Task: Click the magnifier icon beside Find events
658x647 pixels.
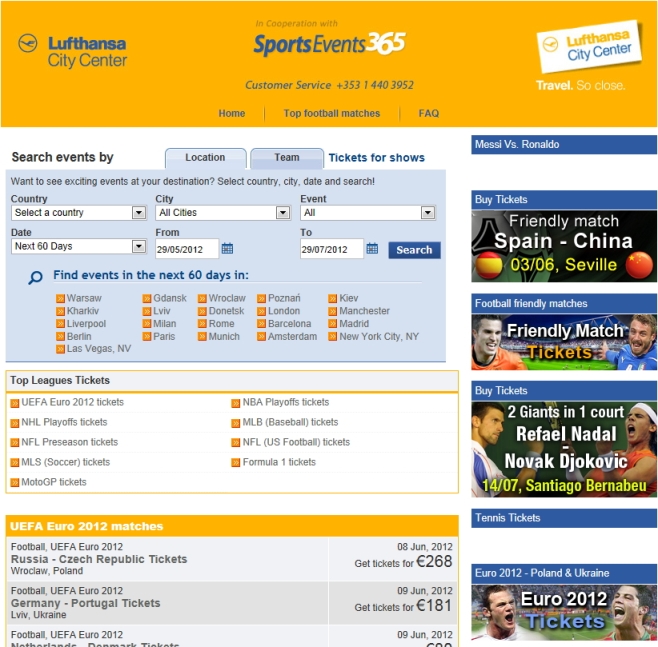Action: pos(35,277)
